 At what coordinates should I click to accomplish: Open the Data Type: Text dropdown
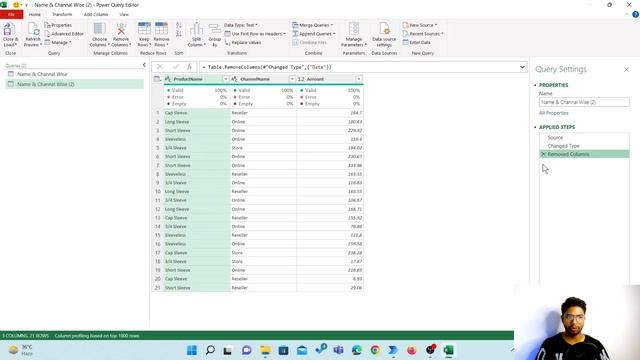[x=241, y=25]
